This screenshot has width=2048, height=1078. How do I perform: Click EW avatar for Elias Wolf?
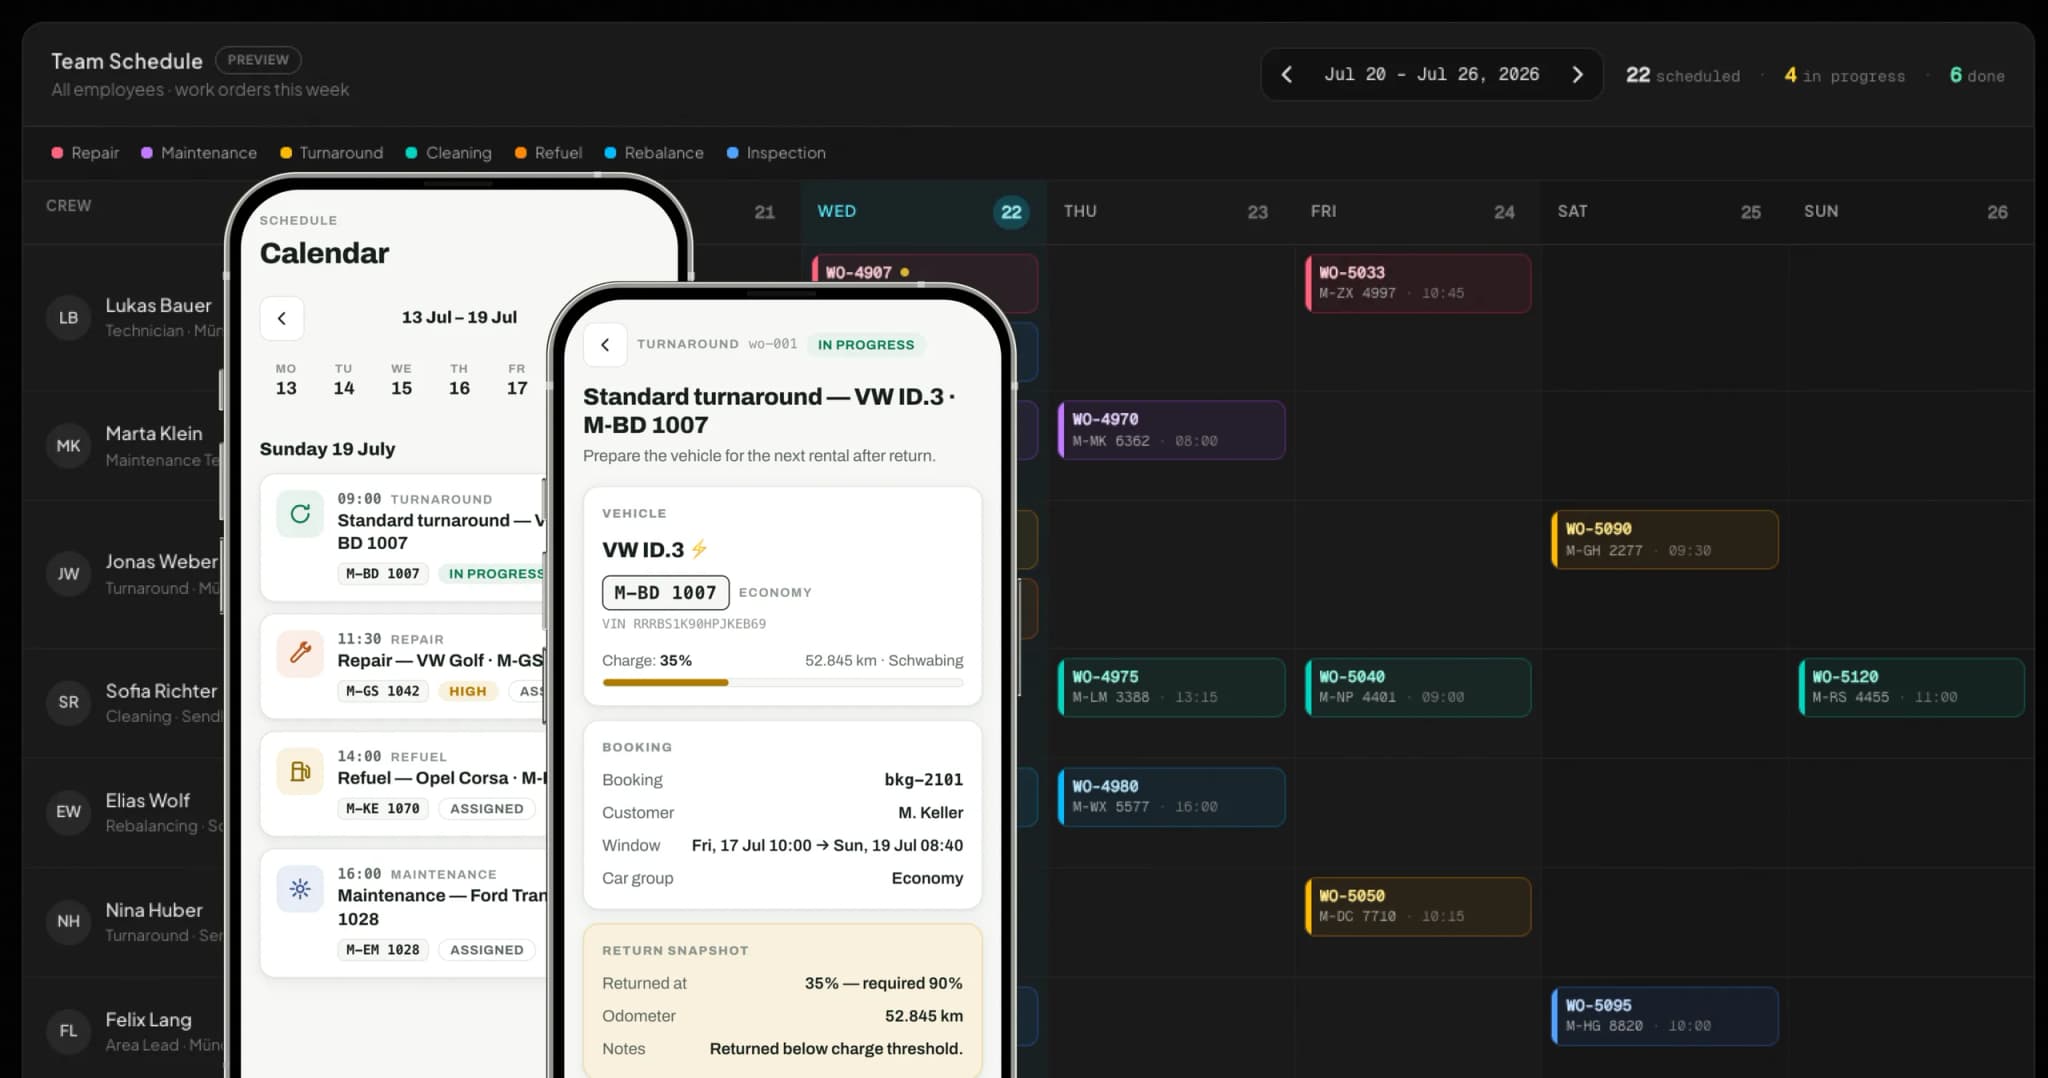click(x=68, y=812)
